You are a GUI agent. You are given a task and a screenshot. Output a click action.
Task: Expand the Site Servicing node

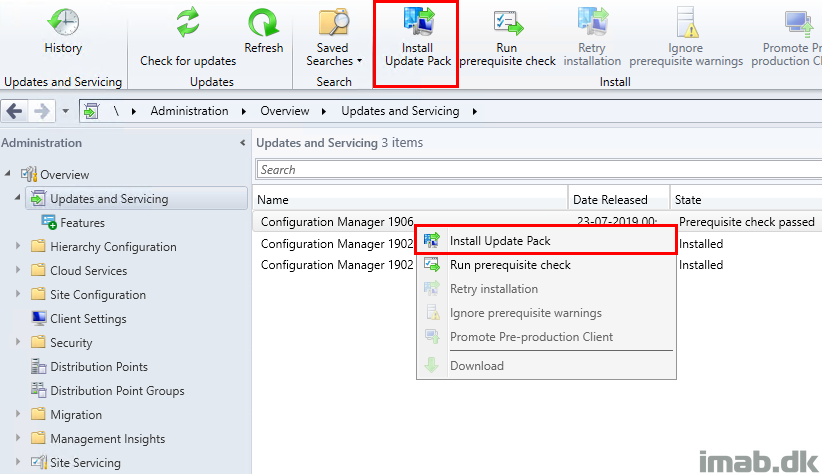tap(18, 462)
